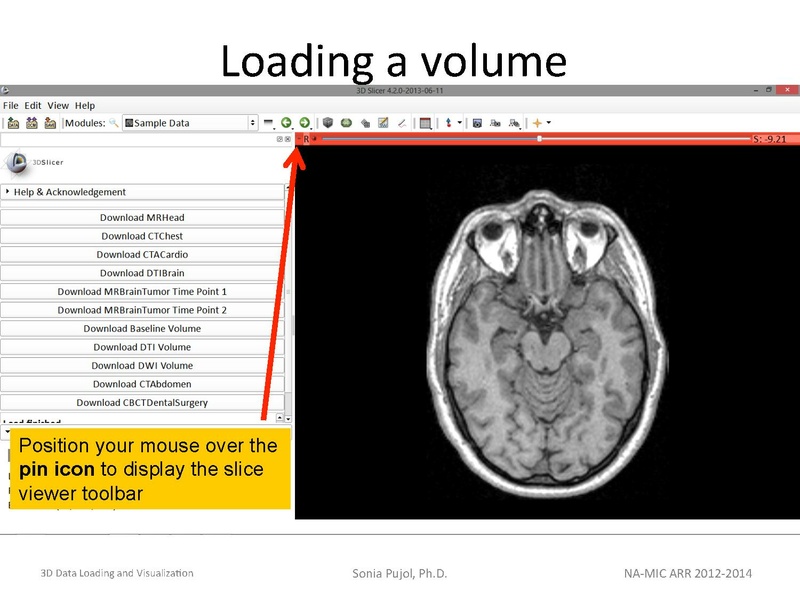This screenshot has width=800, height=600.
Task: Expand the crosshair options dropdown arrow
Action: click(x=549, y=122)
